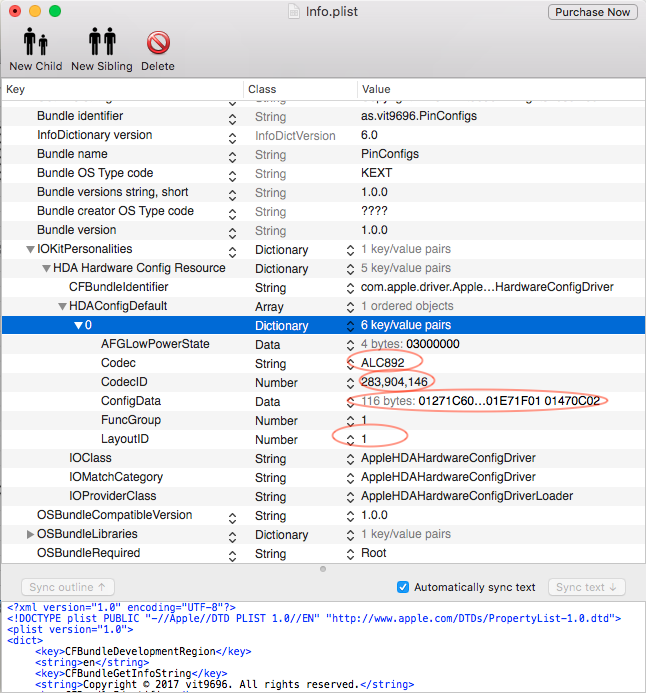Toggle Automatically sync text checkbox
This screenshot has width=646, height=693.
click(403, 587)
